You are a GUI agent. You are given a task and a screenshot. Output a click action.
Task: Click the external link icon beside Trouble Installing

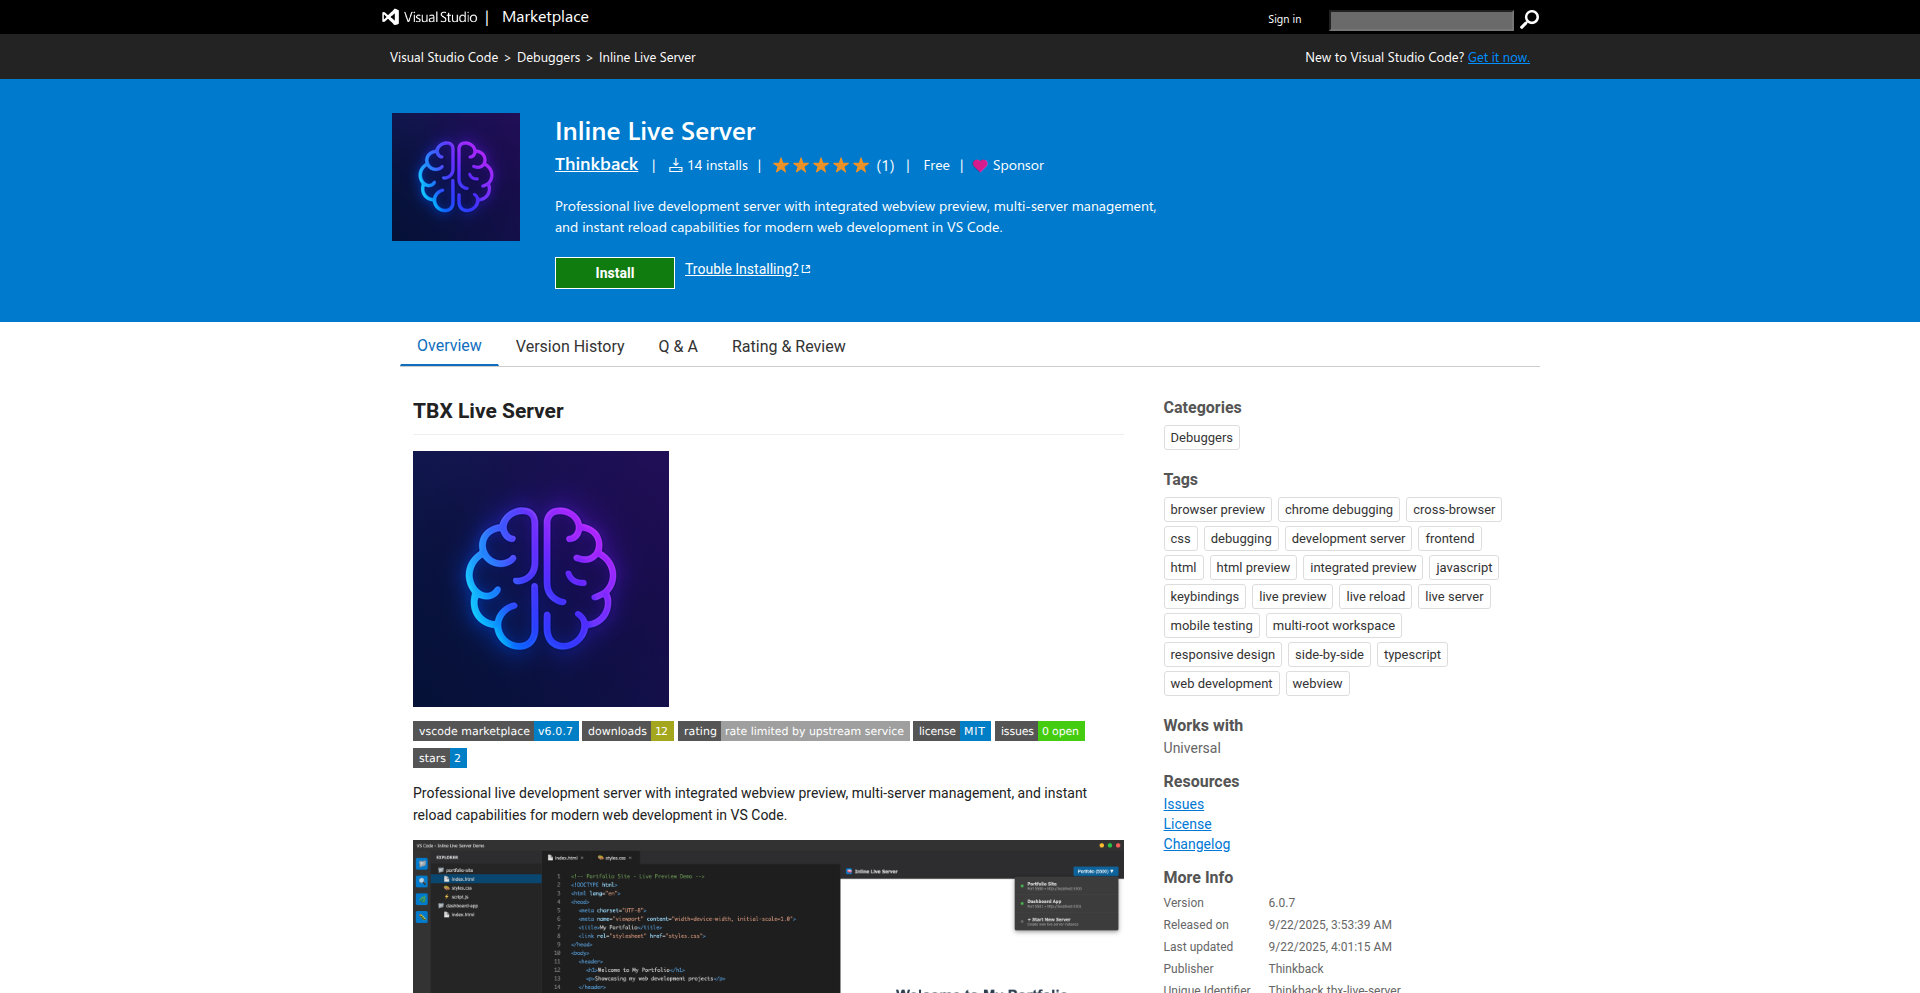(x=806, y=269)
